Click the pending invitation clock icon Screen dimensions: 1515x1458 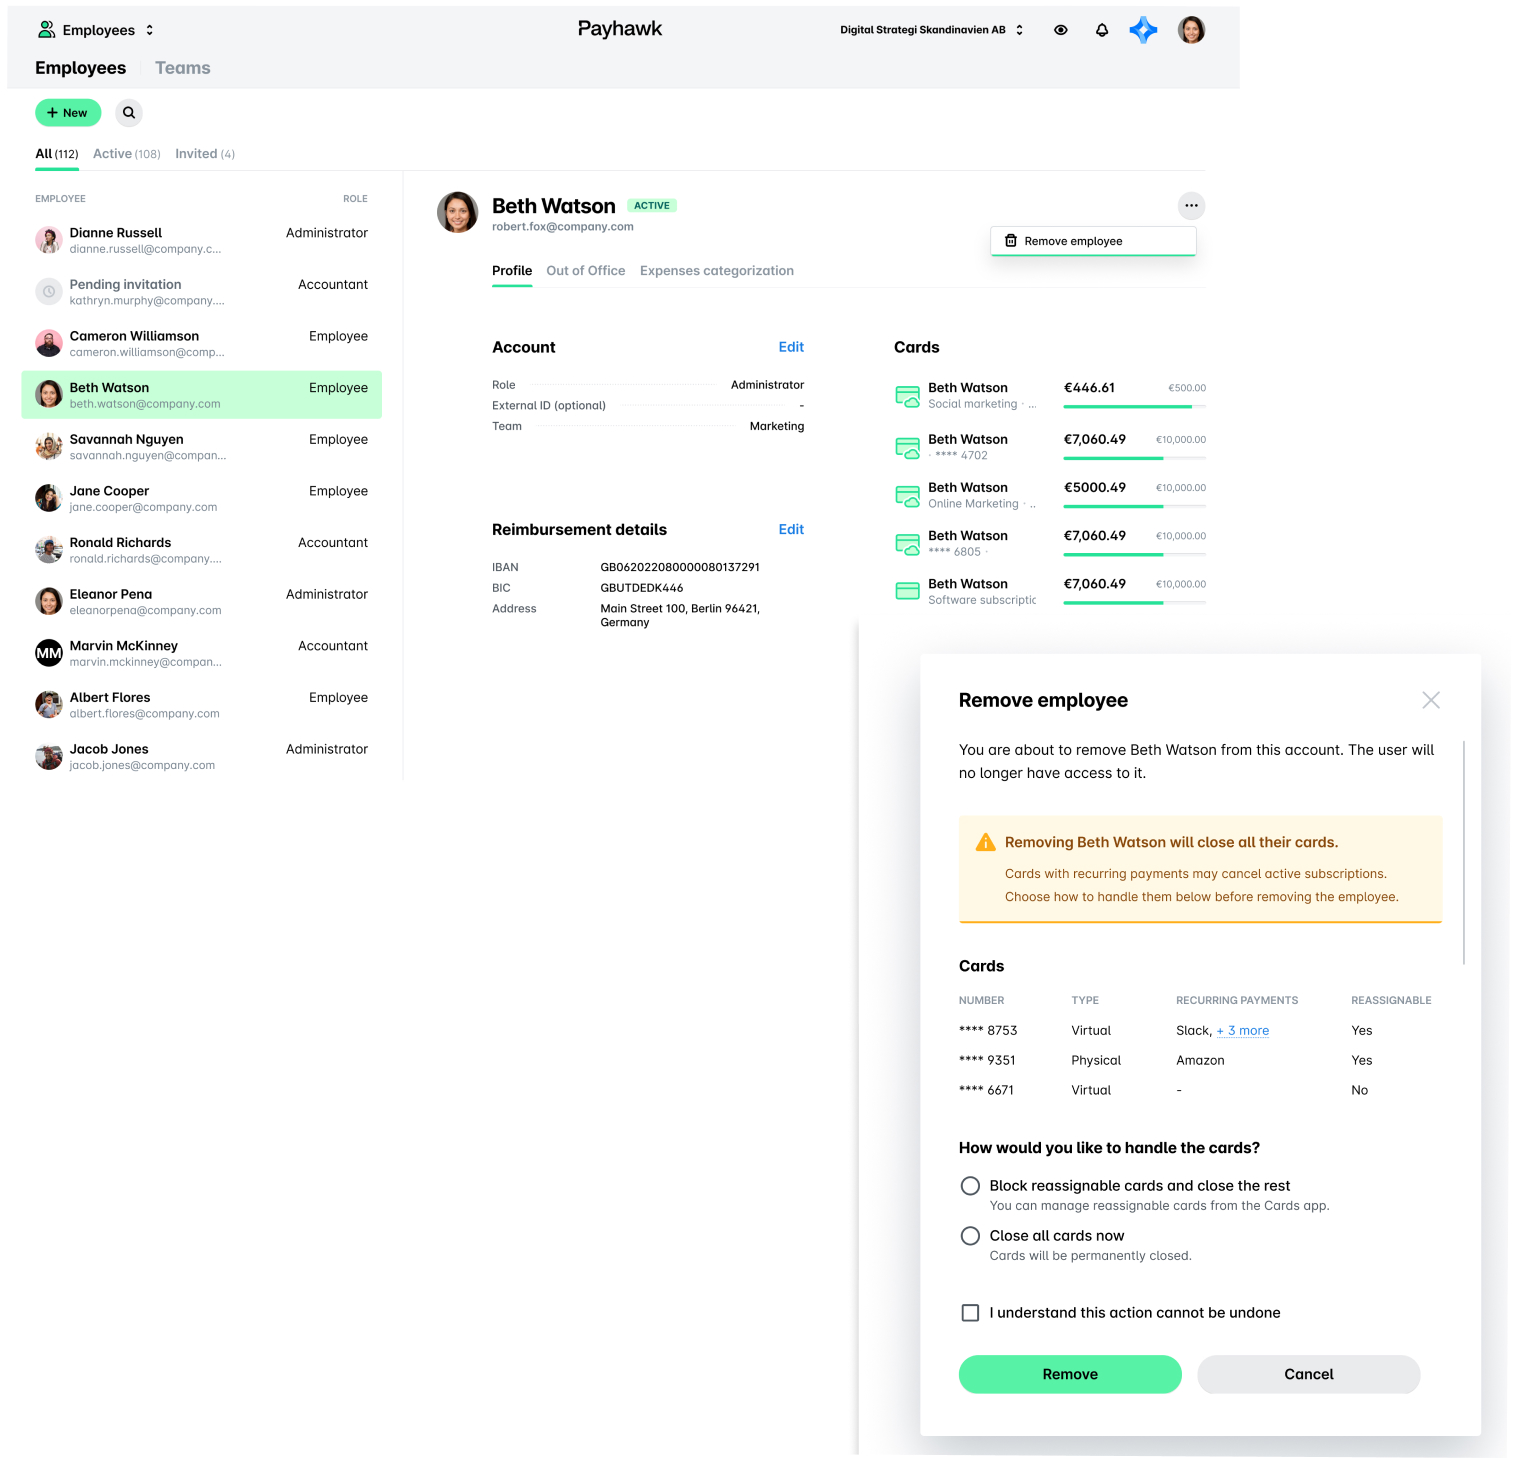49,292
